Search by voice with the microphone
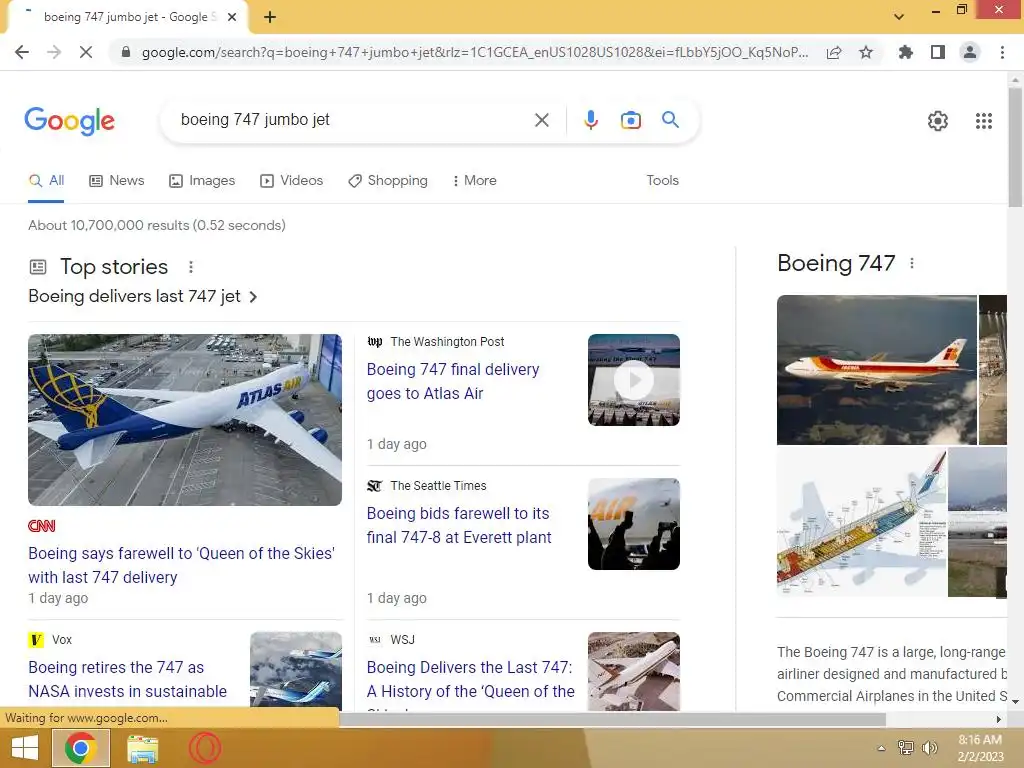 pyautogui.click(x=591, y=120)
